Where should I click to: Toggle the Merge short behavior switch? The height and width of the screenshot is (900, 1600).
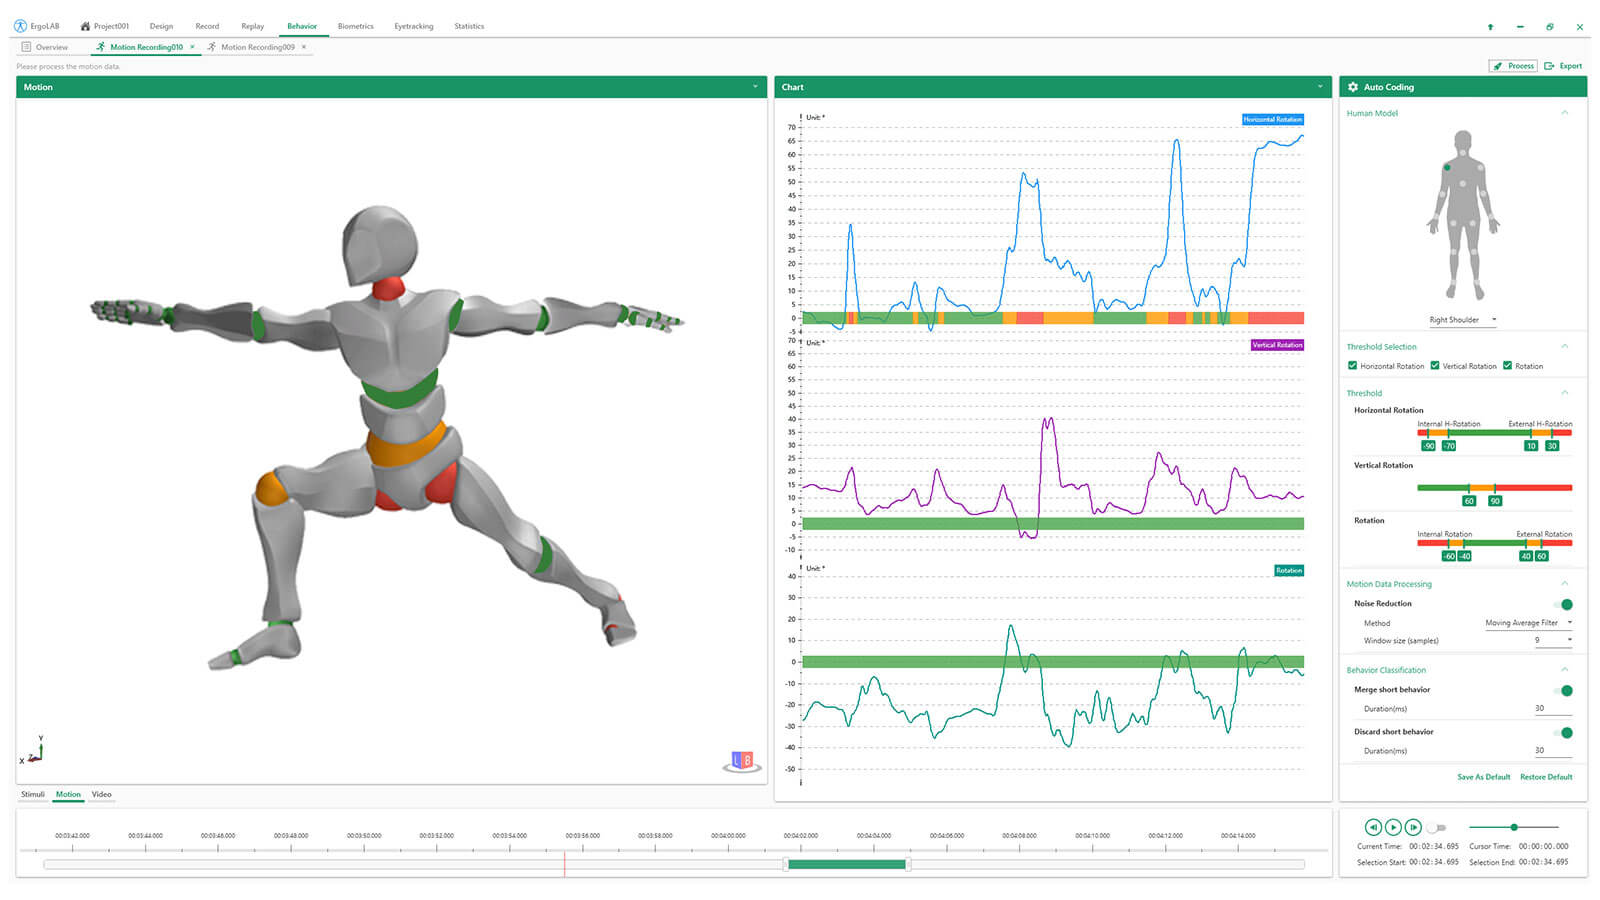1563,690
